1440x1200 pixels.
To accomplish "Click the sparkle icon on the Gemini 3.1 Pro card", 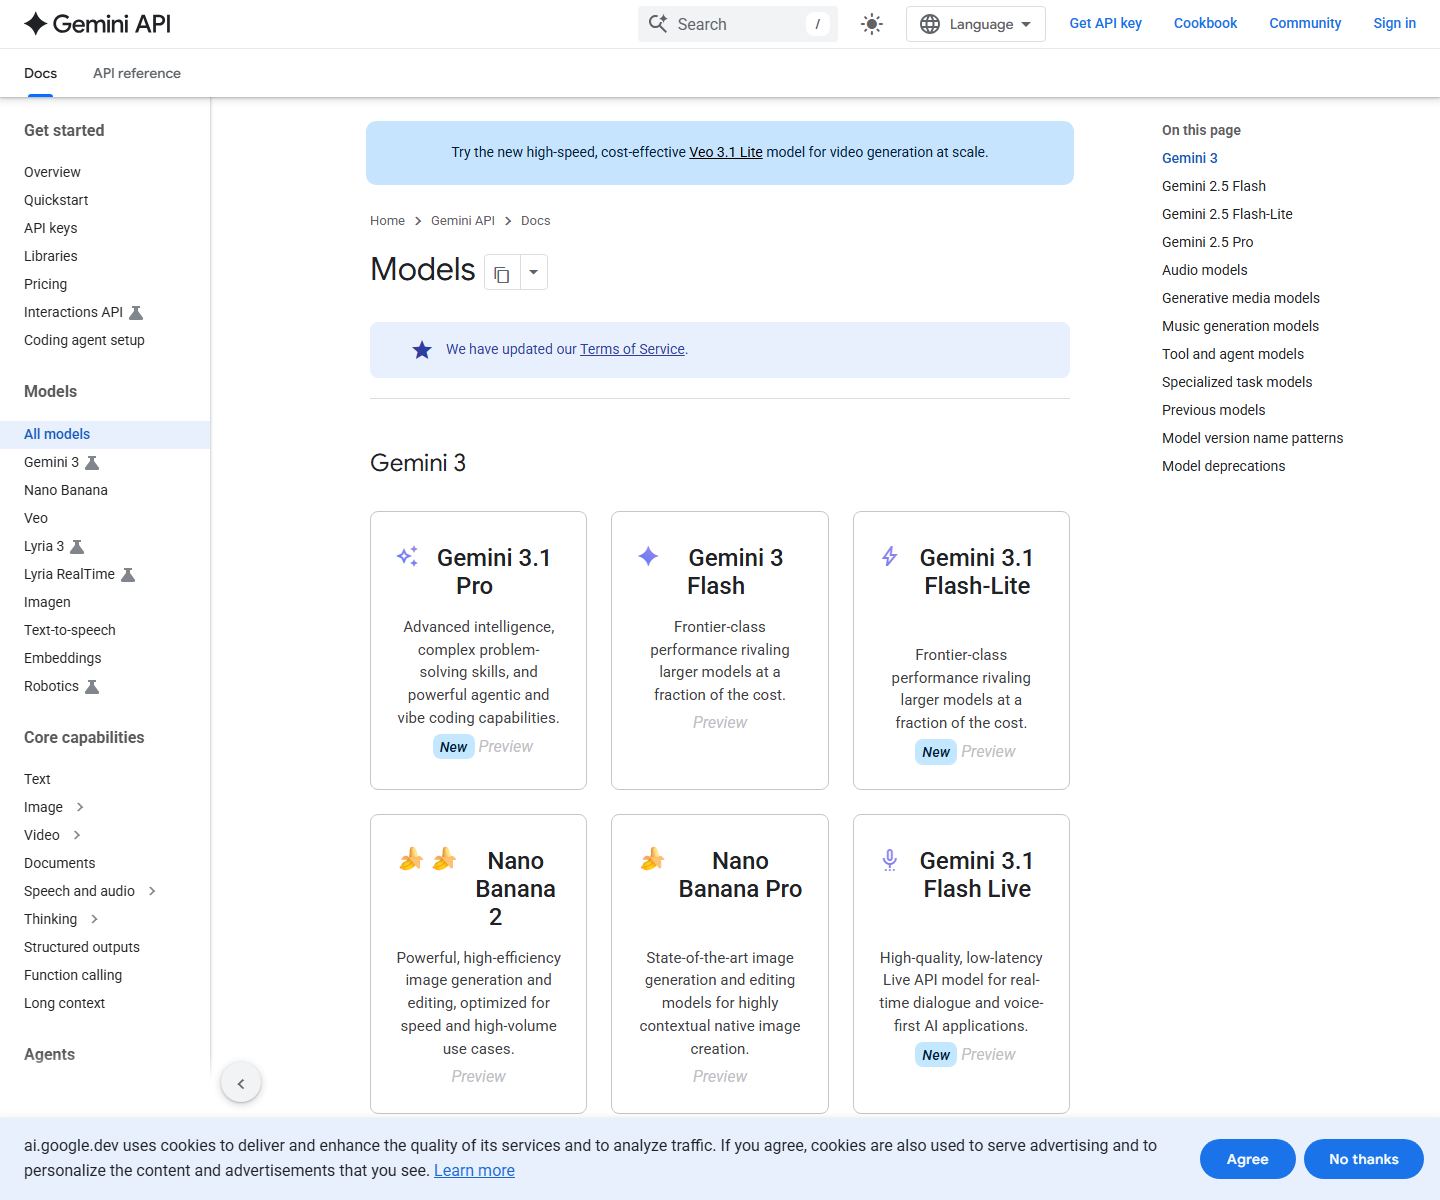I will (x=408, y=556).
